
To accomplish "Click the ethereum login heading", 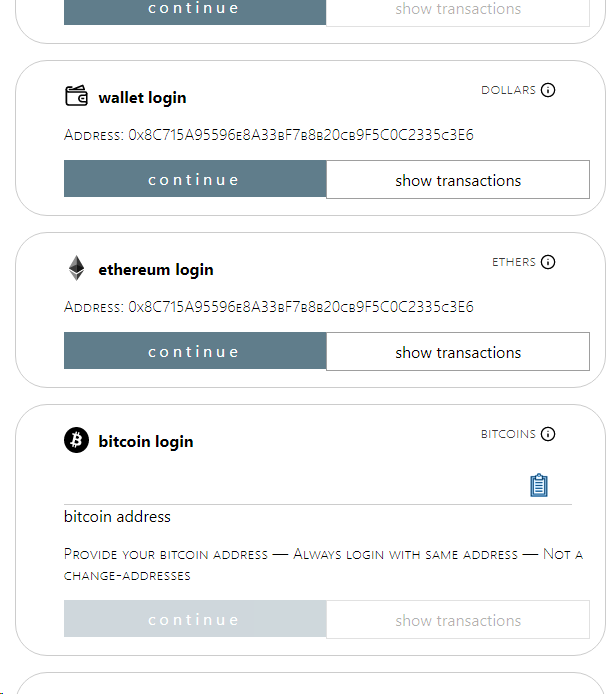I will point(156,269).
